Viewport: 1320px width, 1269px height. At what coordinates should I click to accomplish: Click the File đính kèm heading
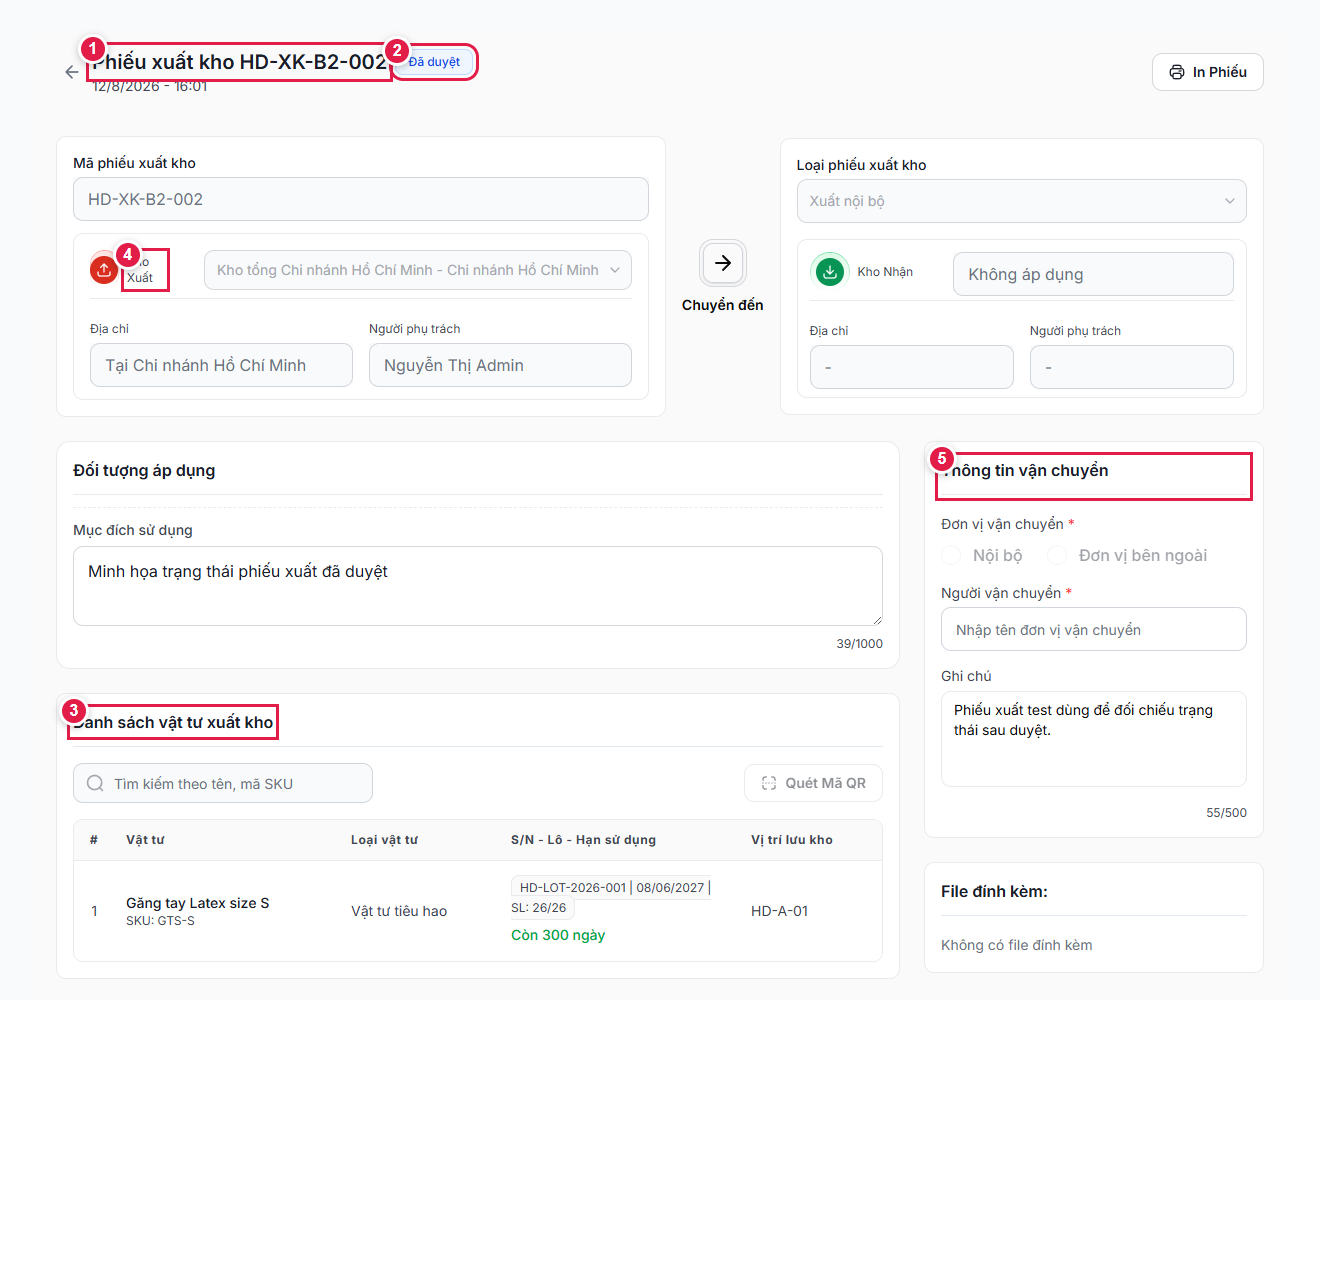pyautogui.click(x=994, y=892)
